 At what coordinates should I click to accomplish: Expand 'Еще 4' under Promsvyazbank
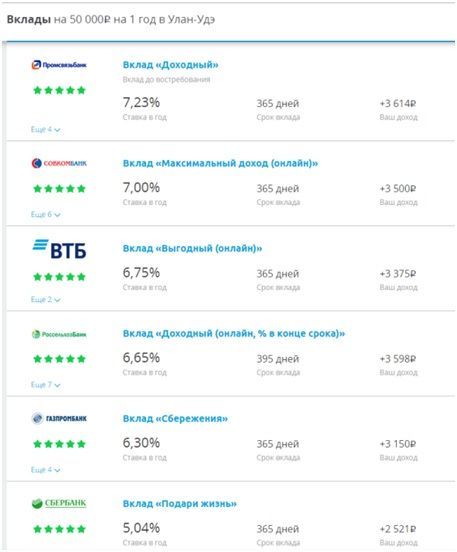(45, 130)
